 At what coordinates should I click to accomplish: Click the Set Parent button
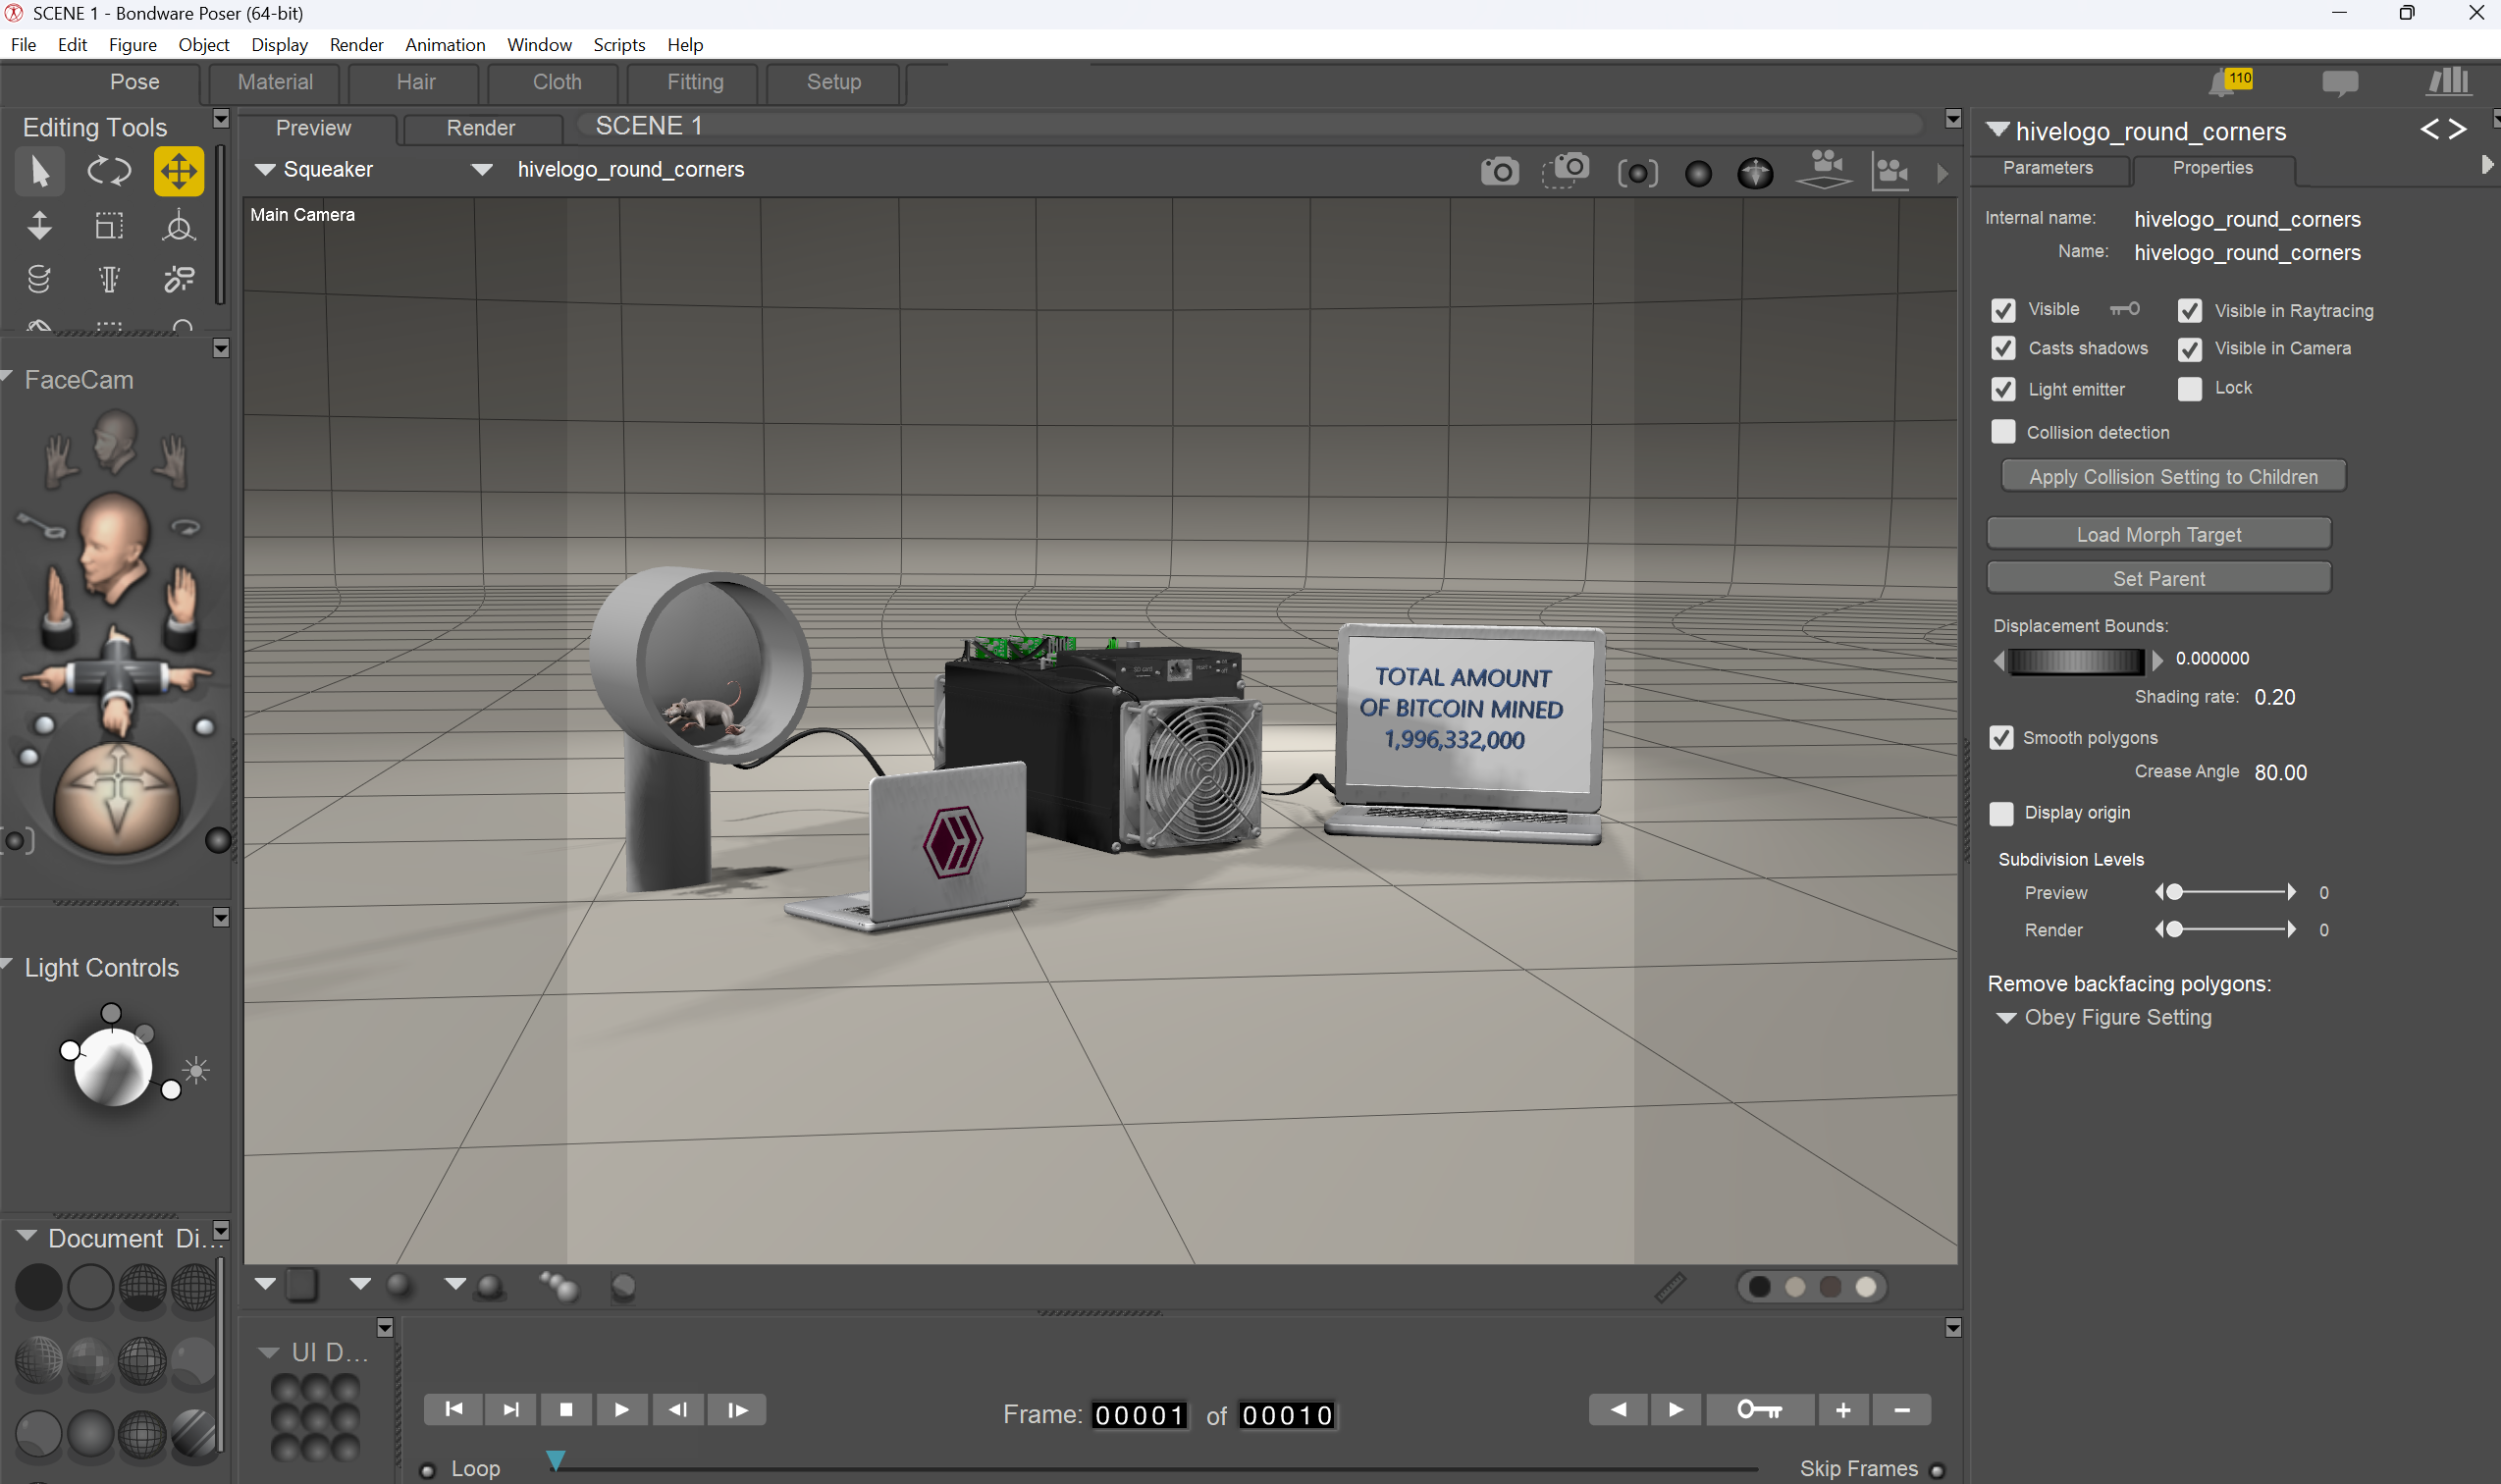(x=2159, y=579)
